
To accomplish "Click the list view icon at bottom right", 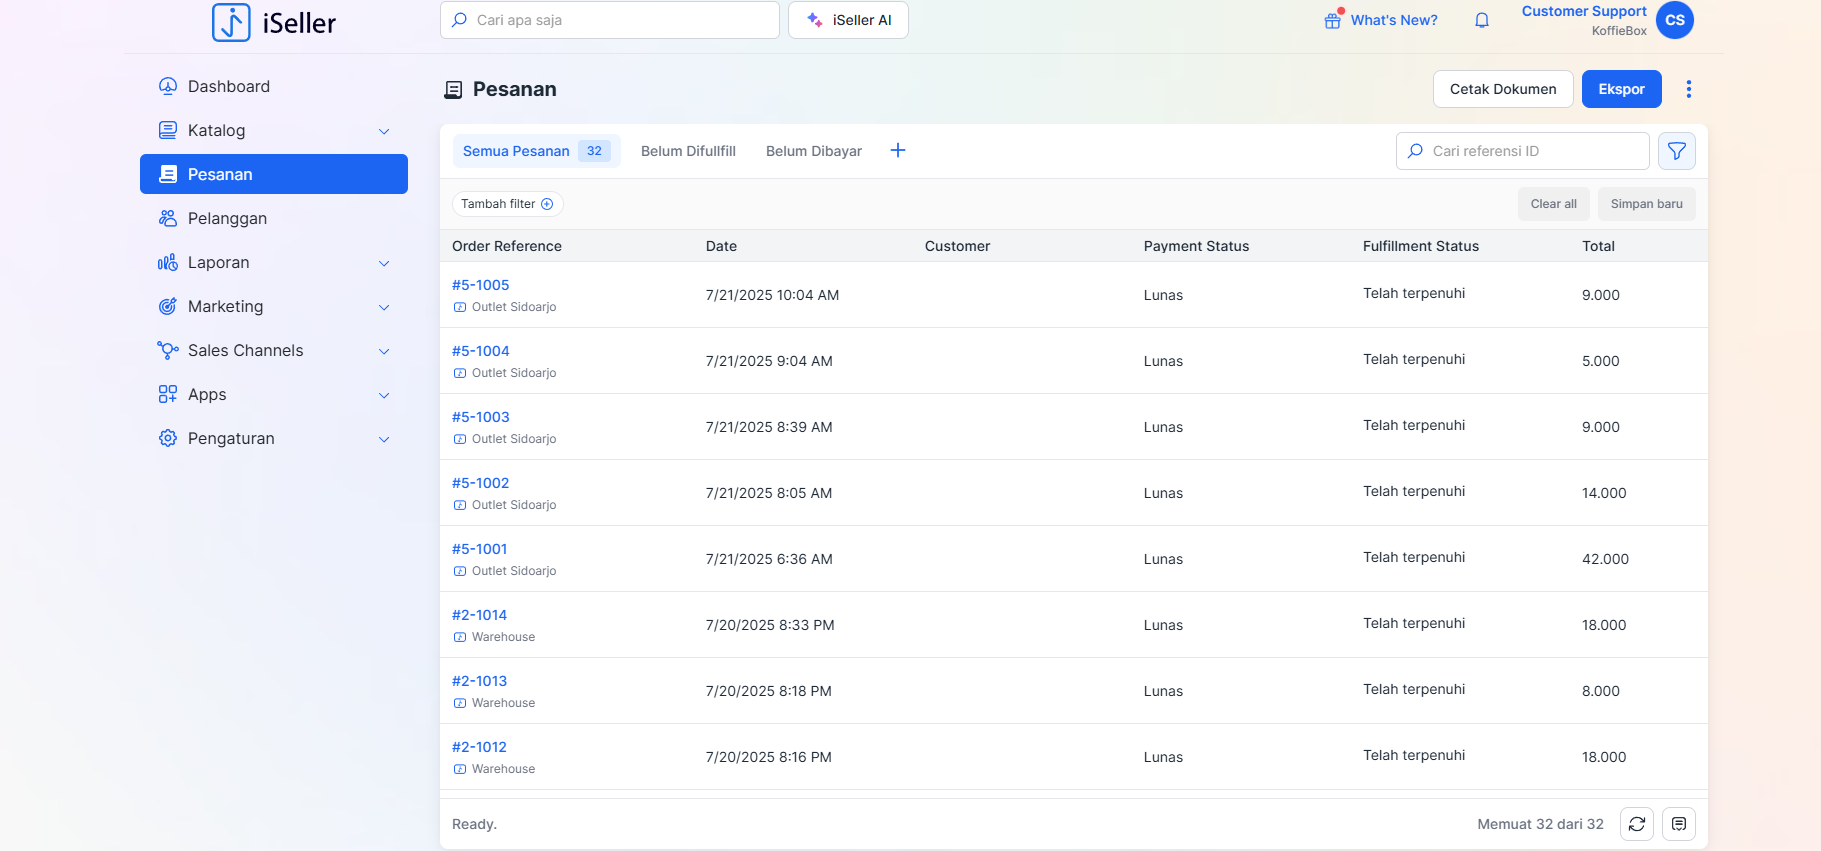I will tap(1679, 824).
